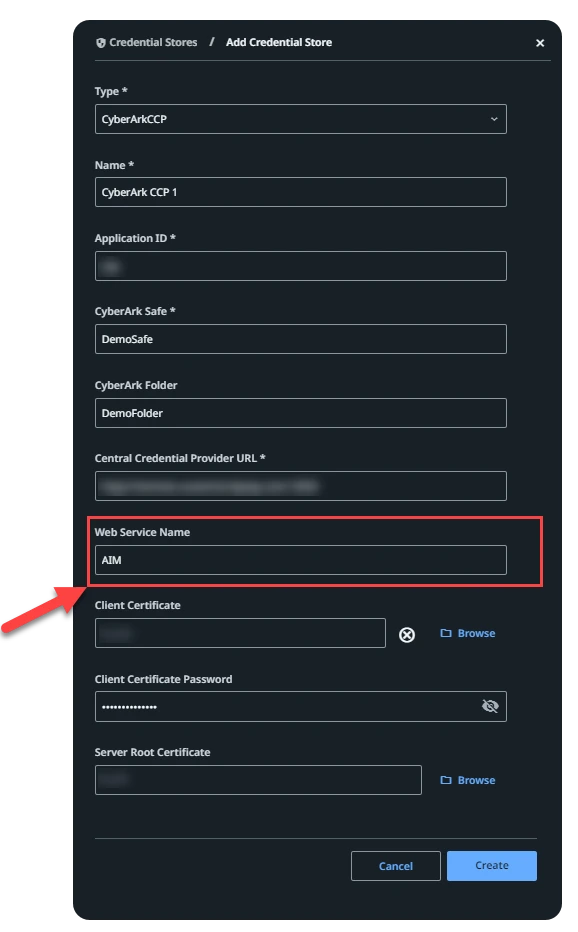The image size is (578, 932).
Task: Click the Cancel button
Action: click(x=396, y=866)
